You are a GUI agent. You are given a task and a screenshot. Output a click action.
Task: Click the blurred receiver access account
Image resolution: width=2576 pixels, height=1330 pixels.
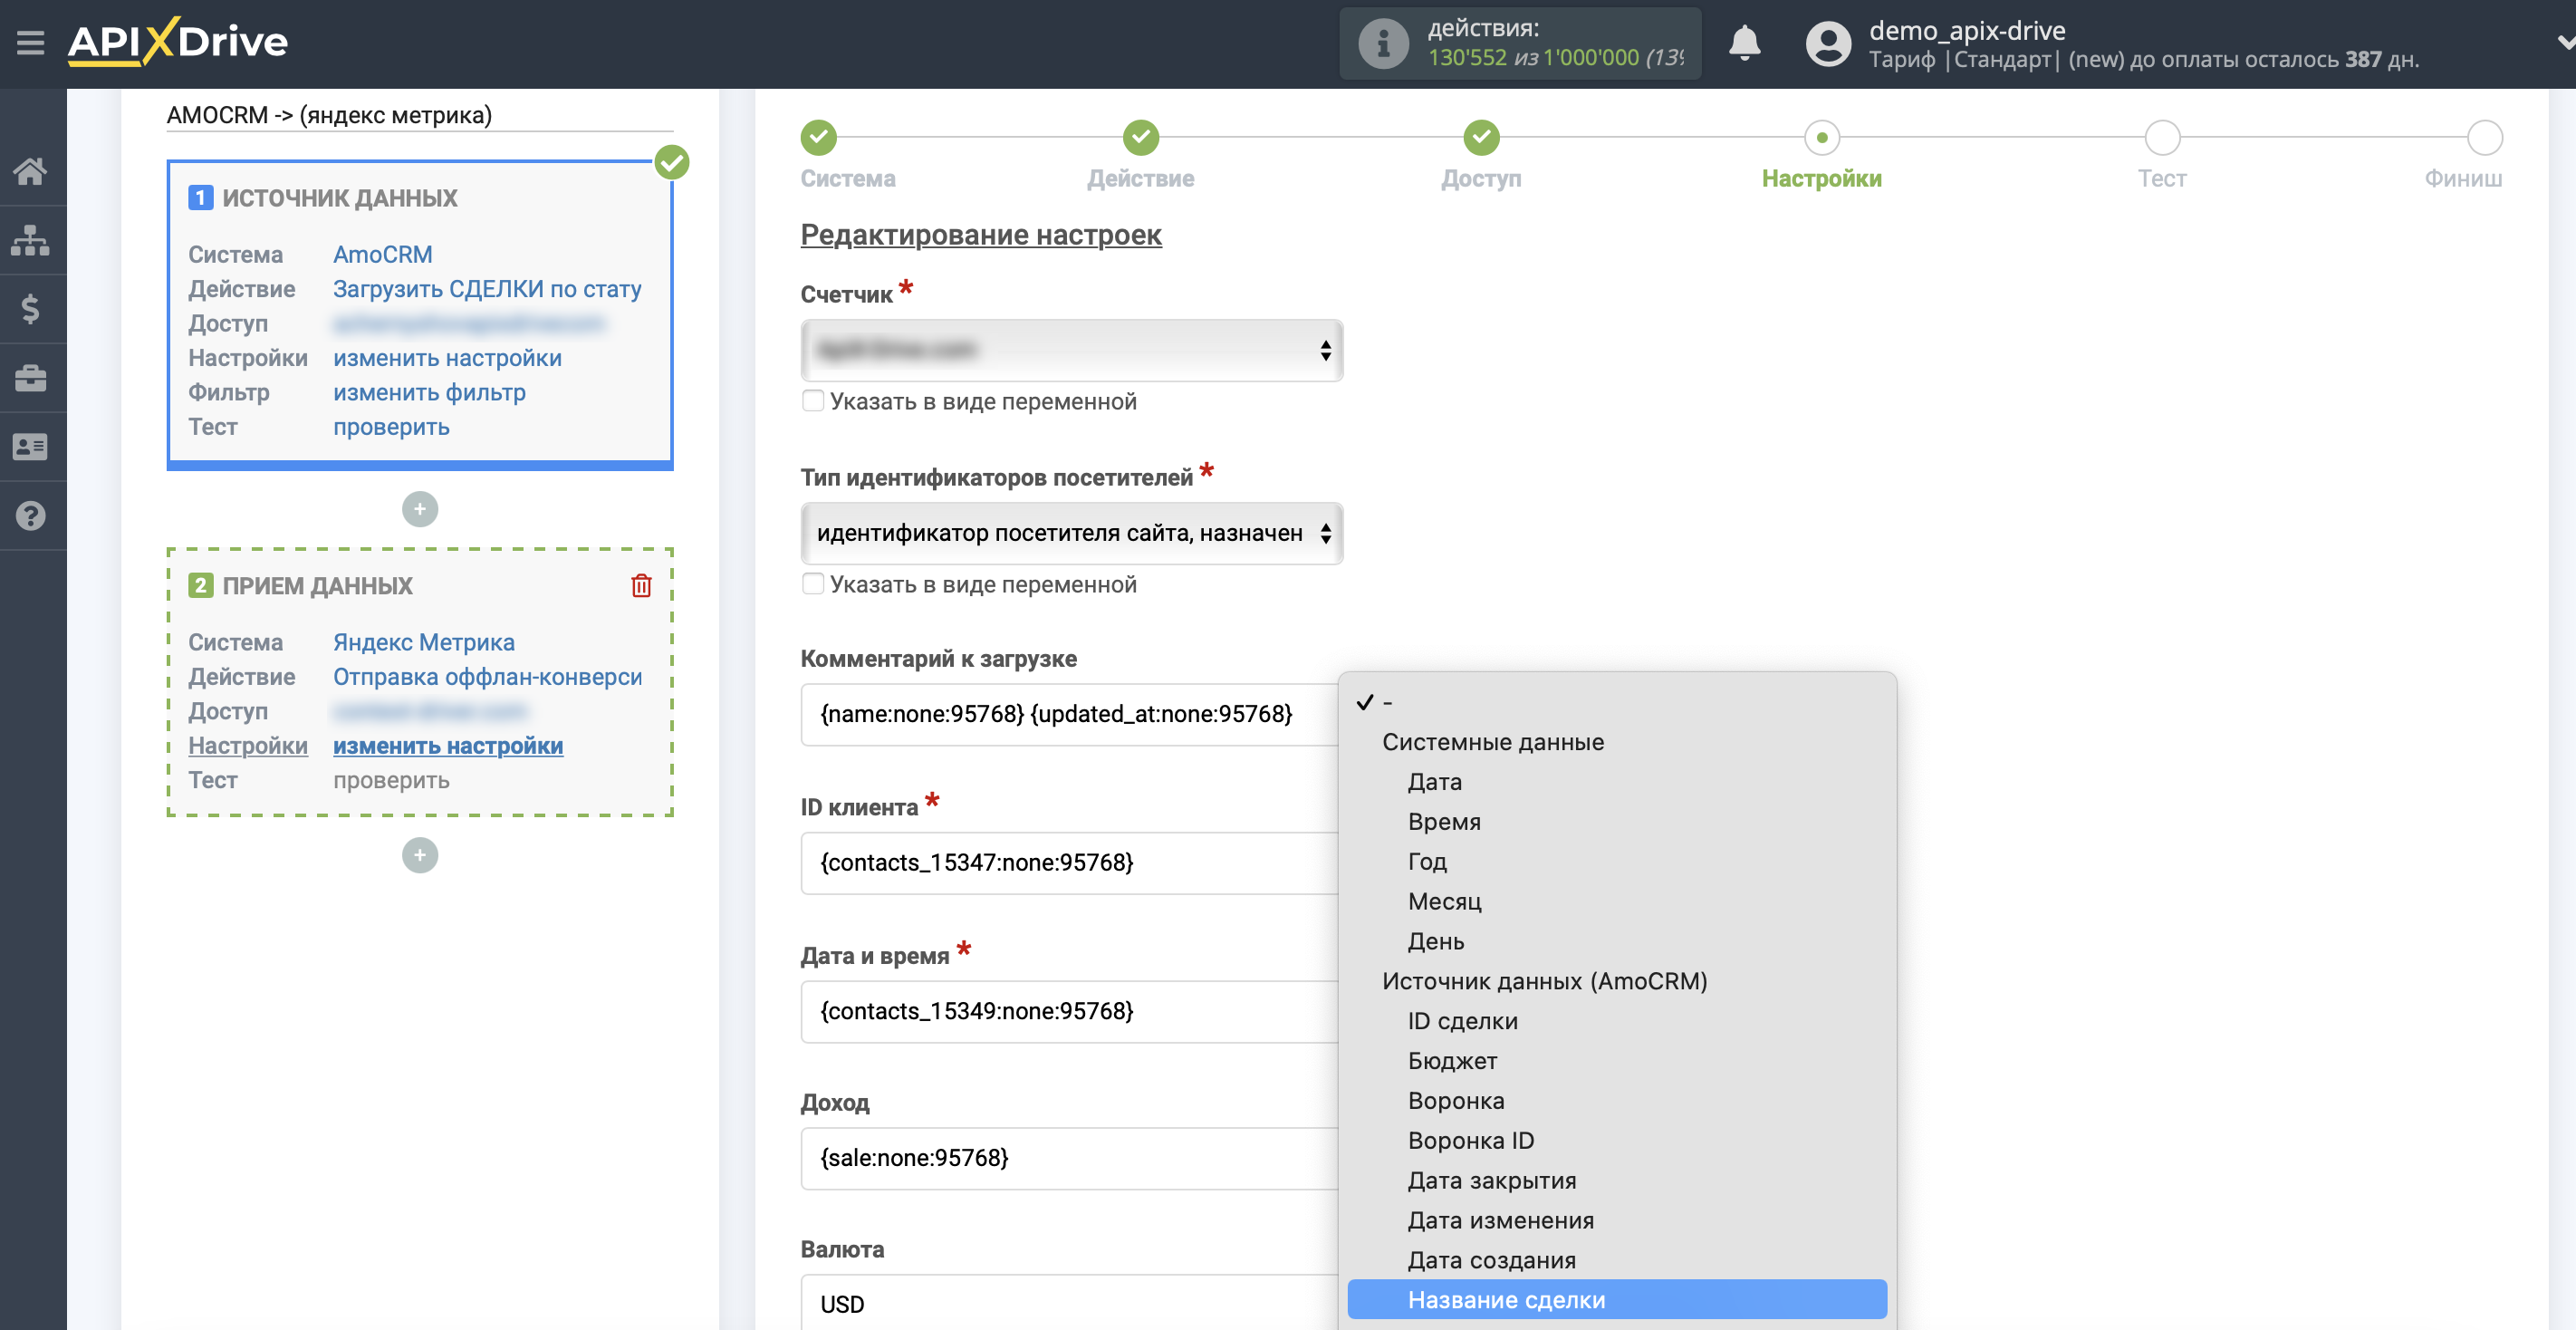(430, 711)
